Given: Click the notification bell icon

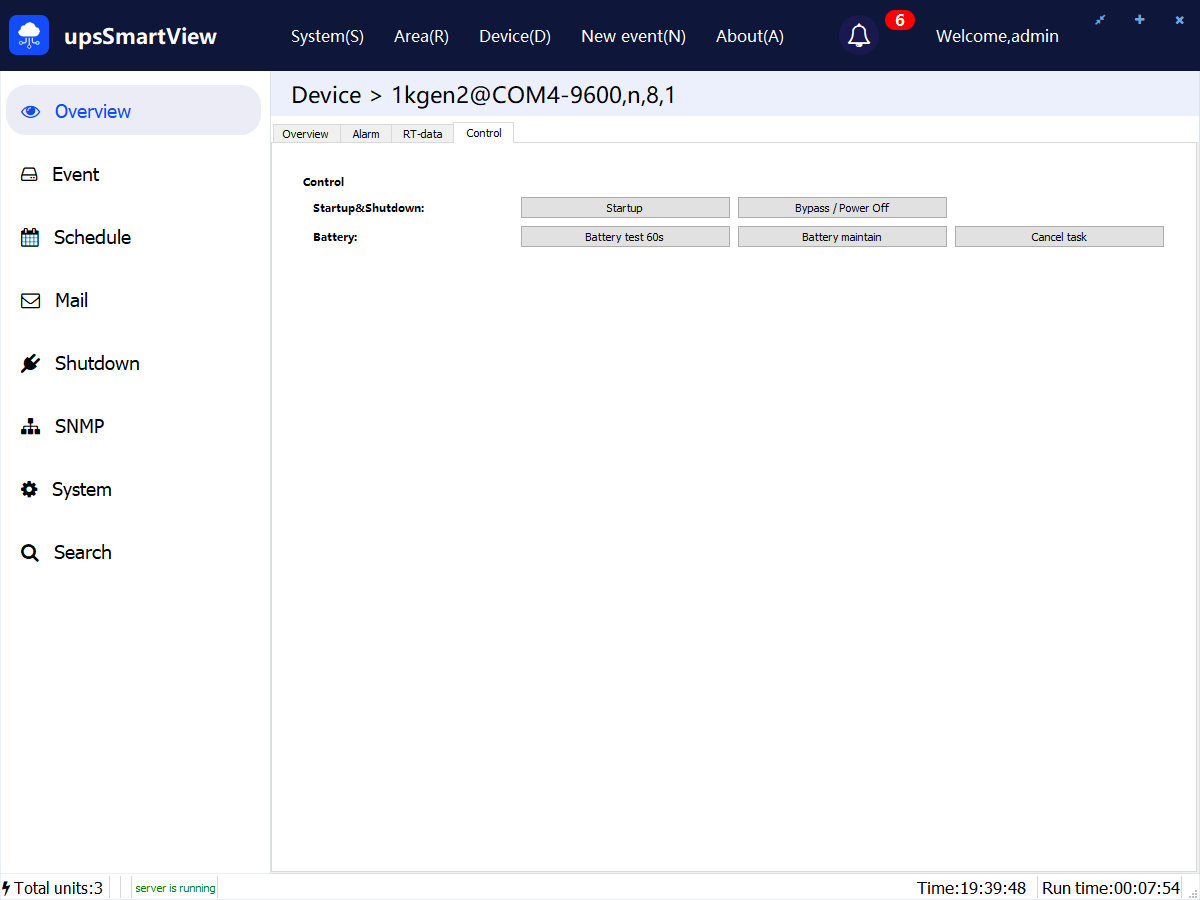Looking at the screenshot, I should tap(858, 36).
